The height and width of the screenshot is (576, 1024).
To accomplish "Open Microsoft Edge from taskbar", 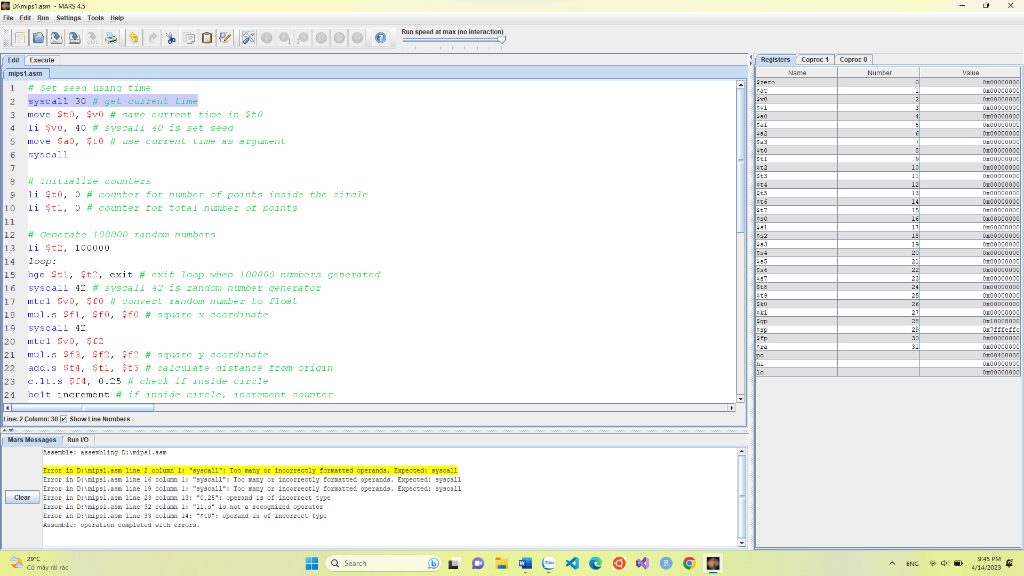I will pos(596,563).
